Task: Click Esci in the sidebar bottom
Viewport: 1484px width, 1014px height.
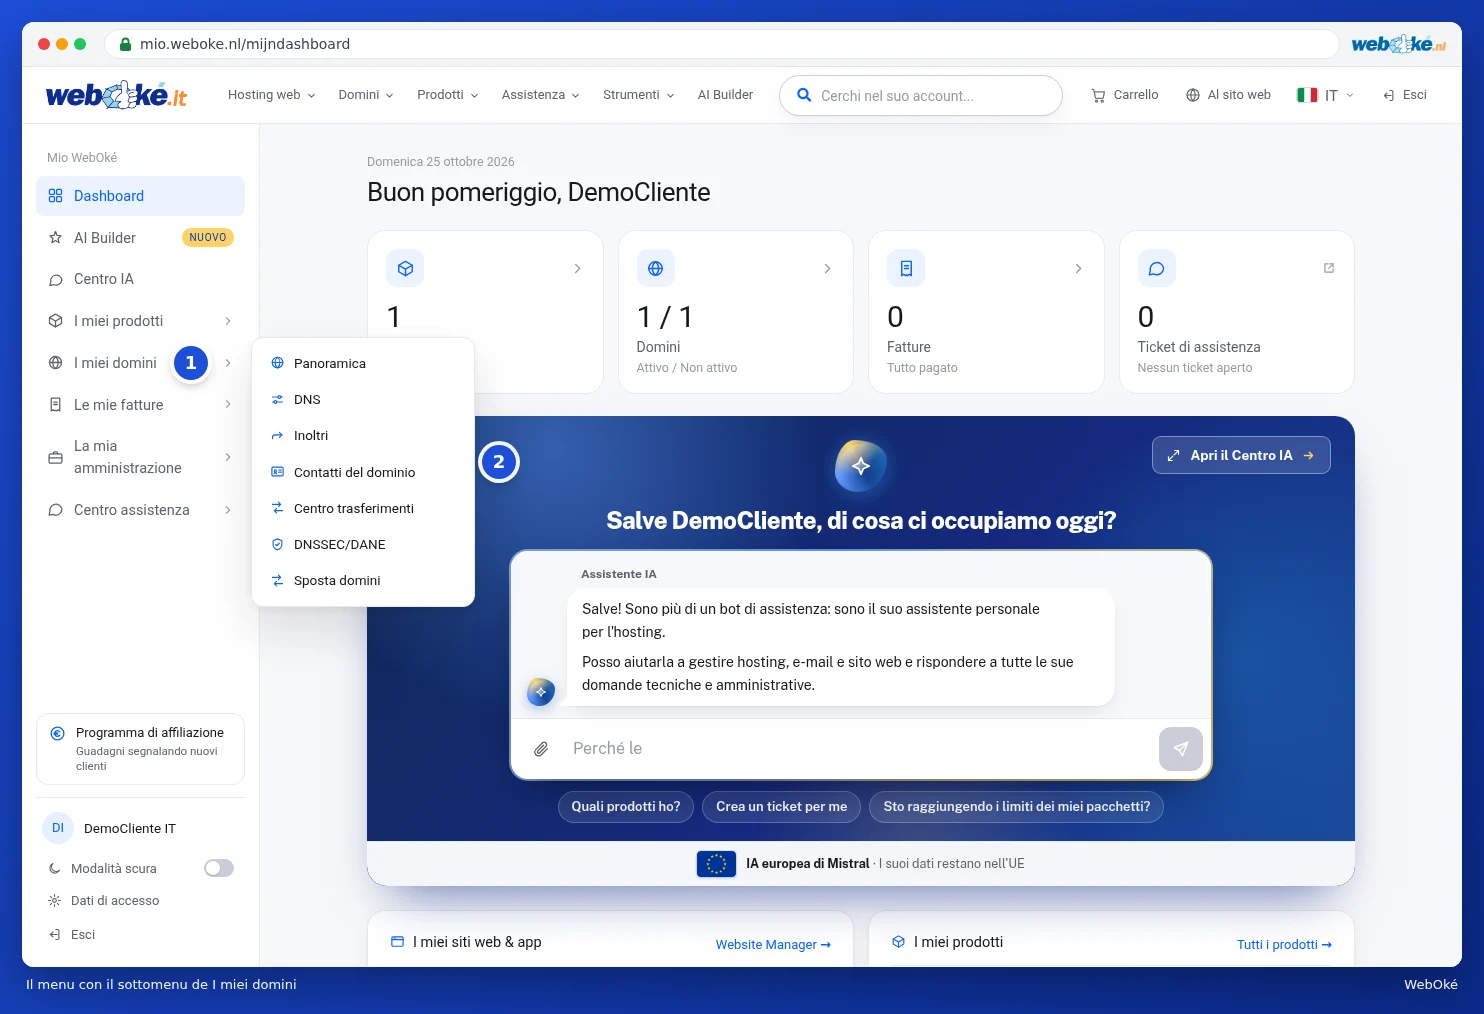Action: click(72, 935)
